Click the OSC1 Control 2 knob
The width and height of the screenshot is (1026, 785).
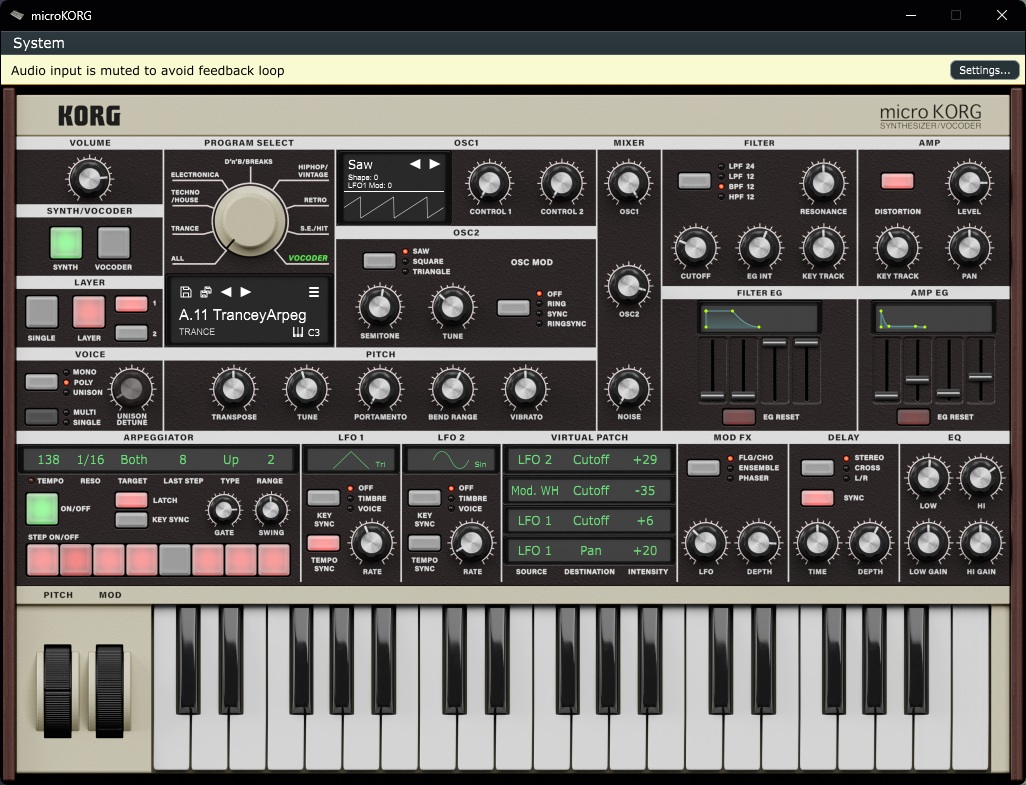pos(561,184)
